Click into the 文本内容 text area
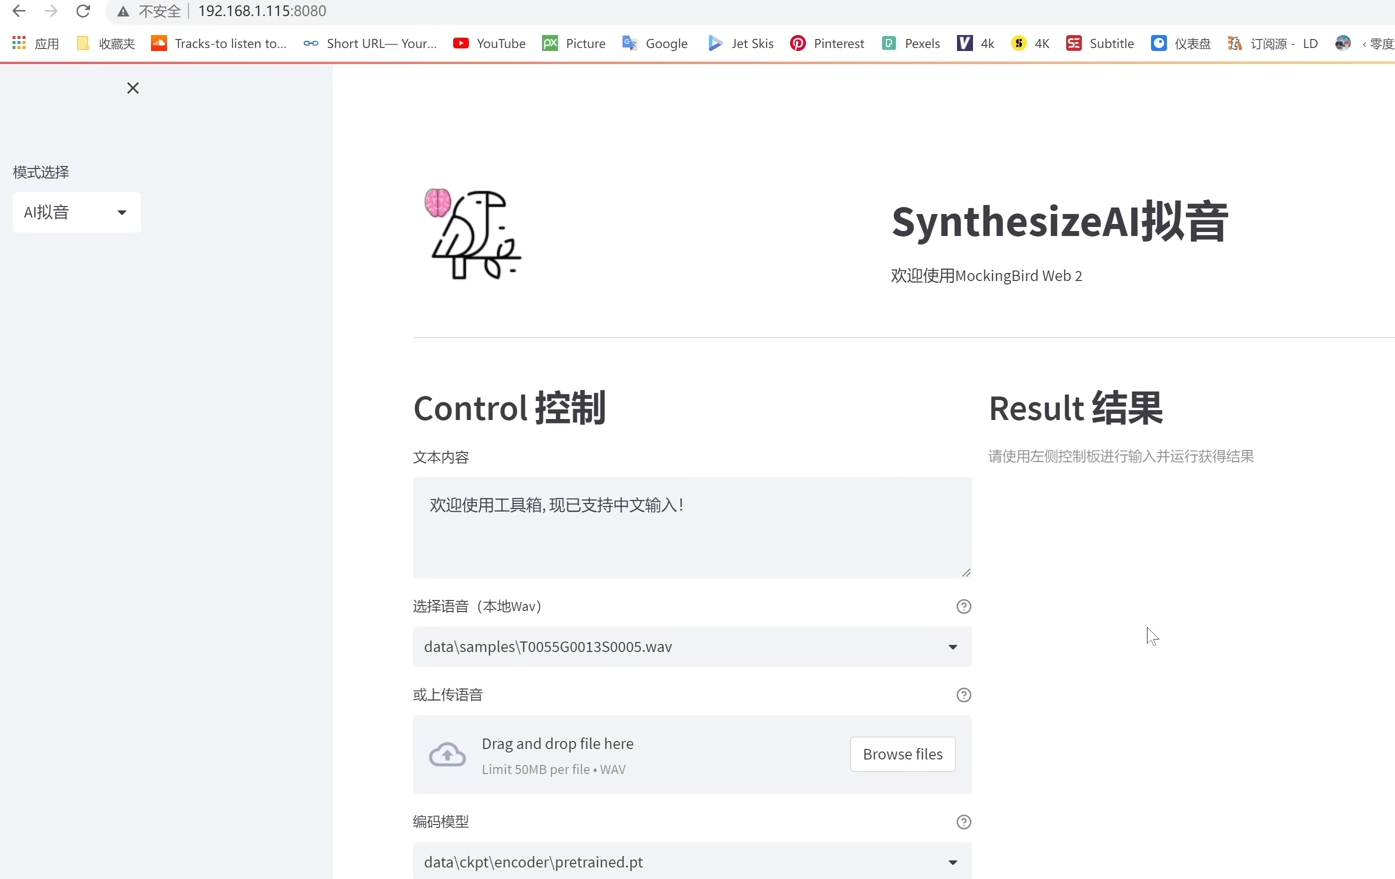This screenshot has height=879, width=1395. (692, 527)
